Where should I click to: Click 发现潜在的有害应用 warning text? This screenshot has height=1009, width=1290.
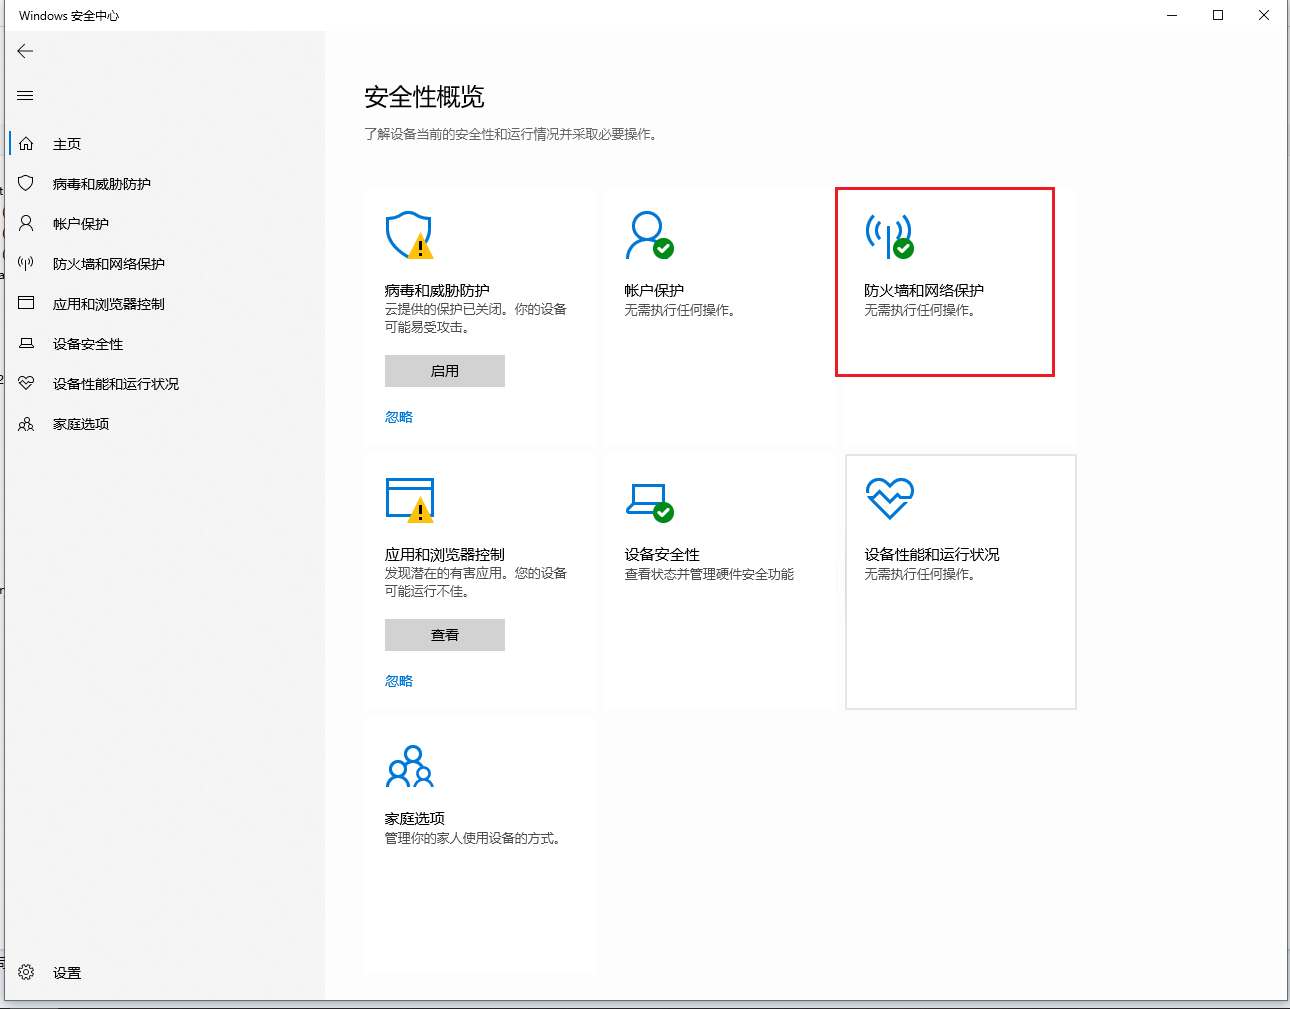pos(476,582)
